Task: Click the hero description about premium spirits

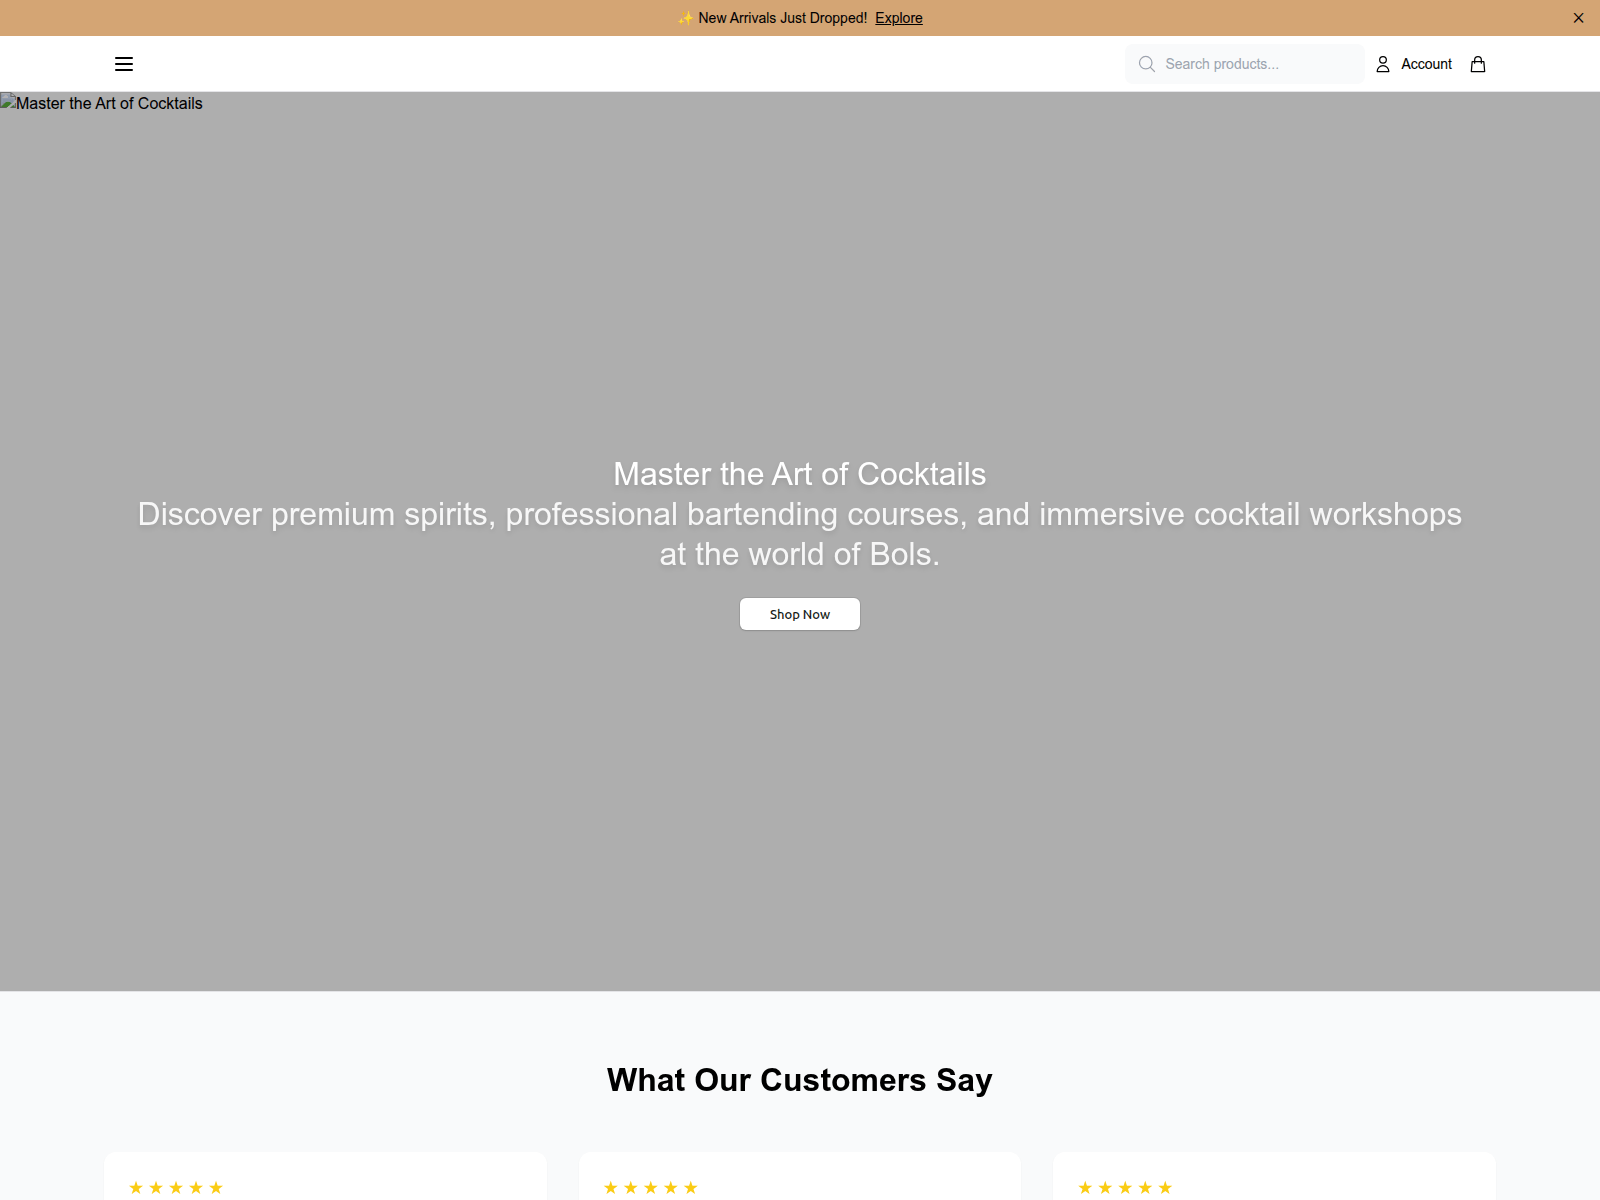Action: coord(800,534)
